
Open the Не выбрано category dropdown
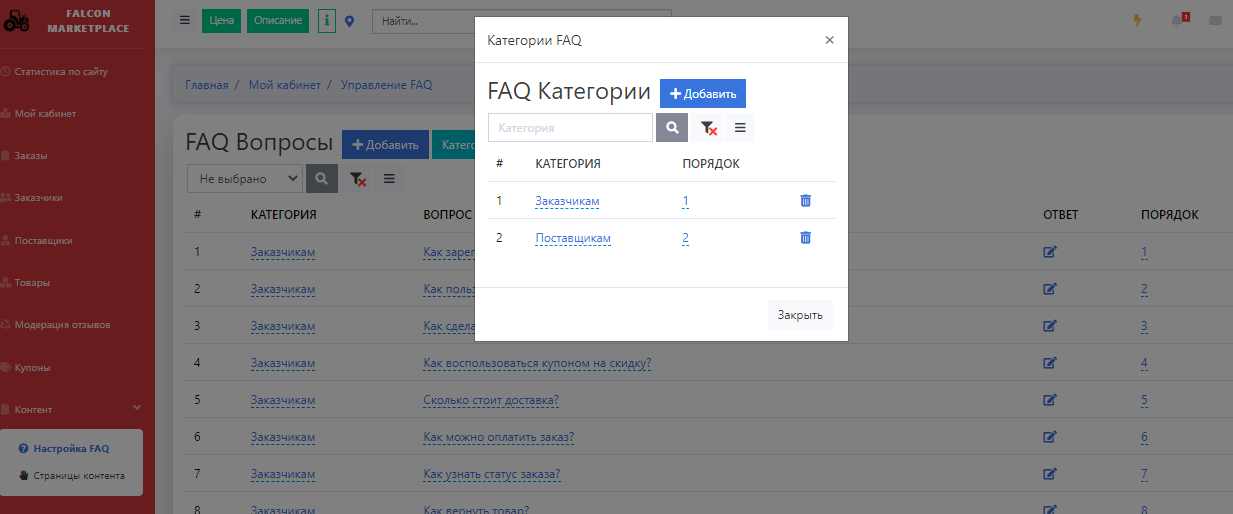tap(244, 178)
